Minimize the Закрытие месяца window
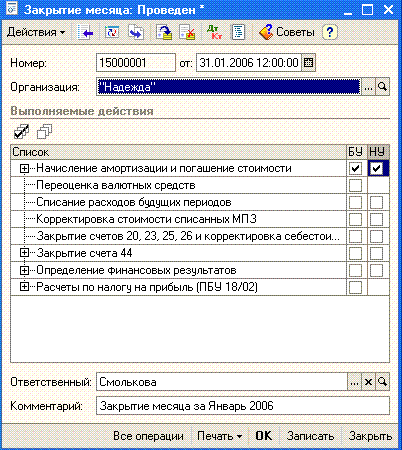402x450 pixels. click(348, 10)
